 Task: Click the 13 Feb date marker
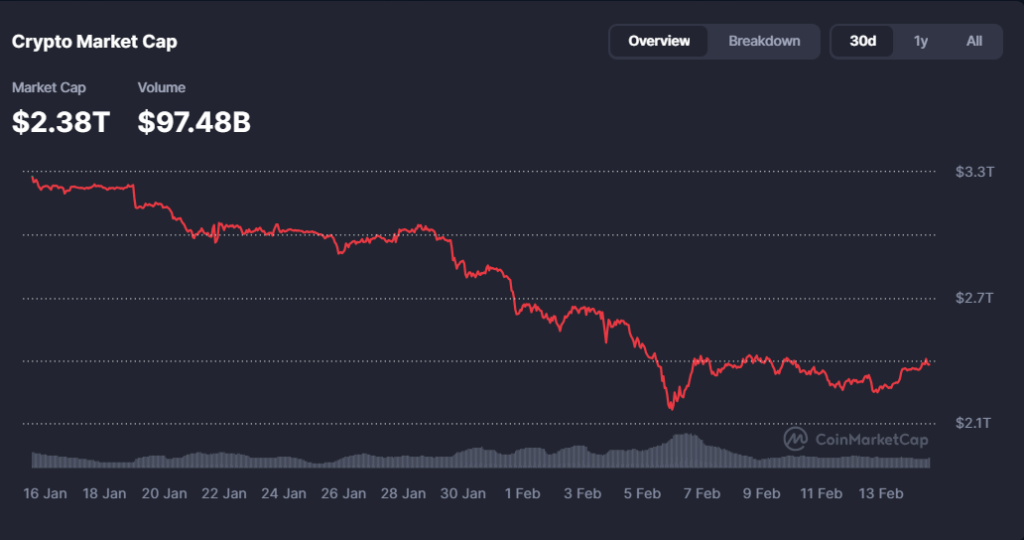[x=881, y=493]
